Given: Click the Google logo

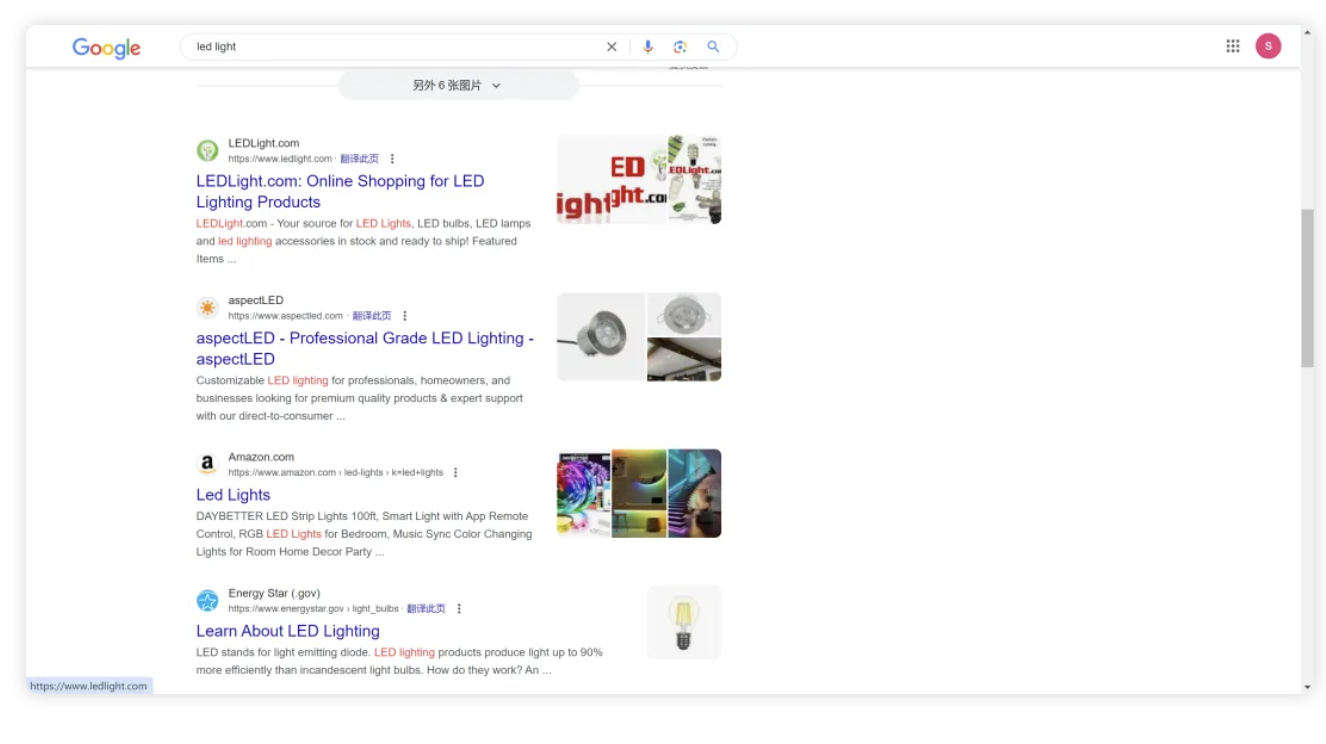Looking at the screenshot, I should [x=106, y=48].
